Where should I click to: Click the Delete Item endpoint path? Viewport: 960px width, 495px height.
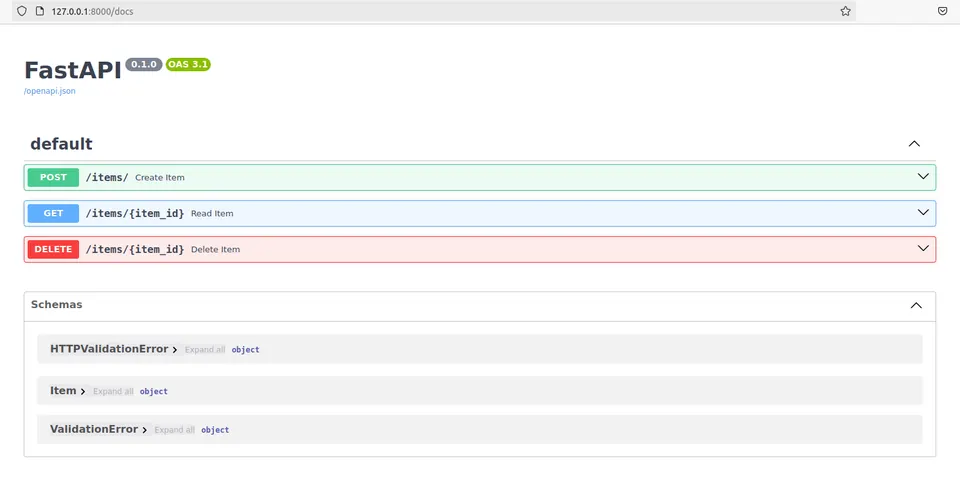click(x=135, y=249)
